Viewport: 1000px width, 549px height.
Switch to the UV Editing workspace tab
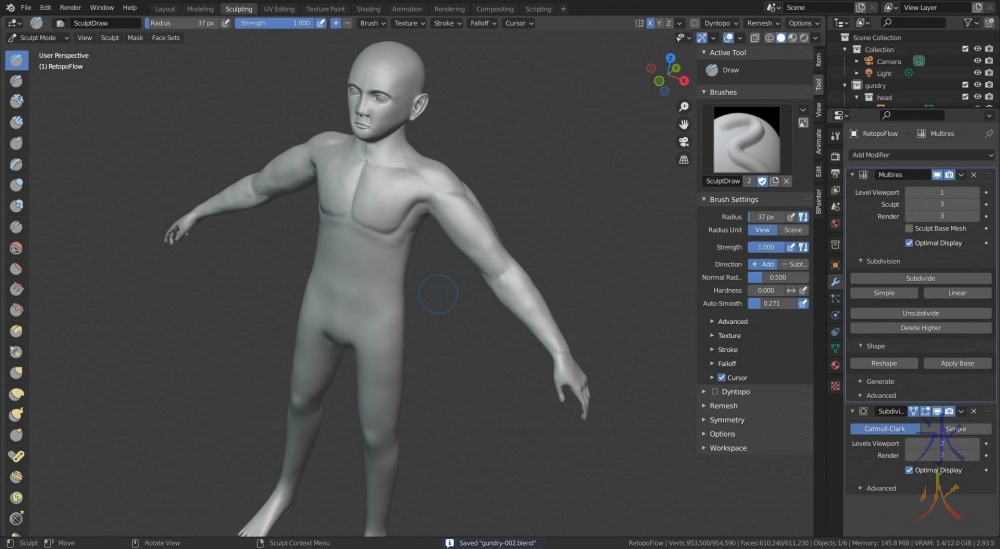coord(279,8)
